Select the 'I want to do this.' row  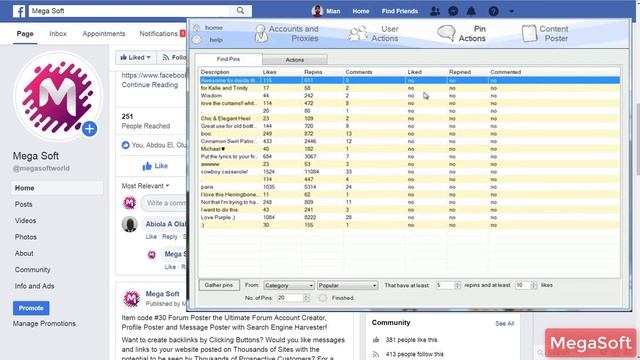click(x=410, y=210)
